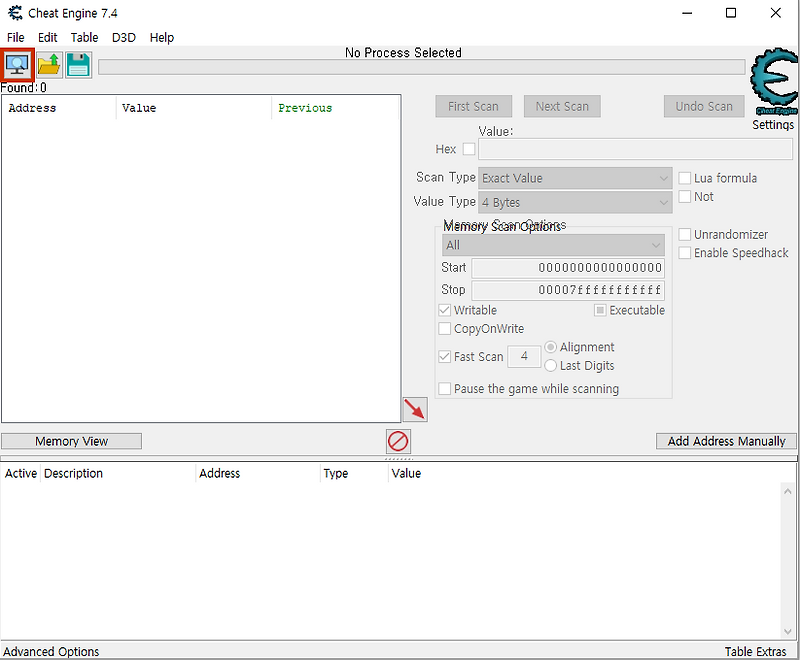Click the red arrow to add scan results
The width and height of the screenshot is (800, 660).
[415, 408]
